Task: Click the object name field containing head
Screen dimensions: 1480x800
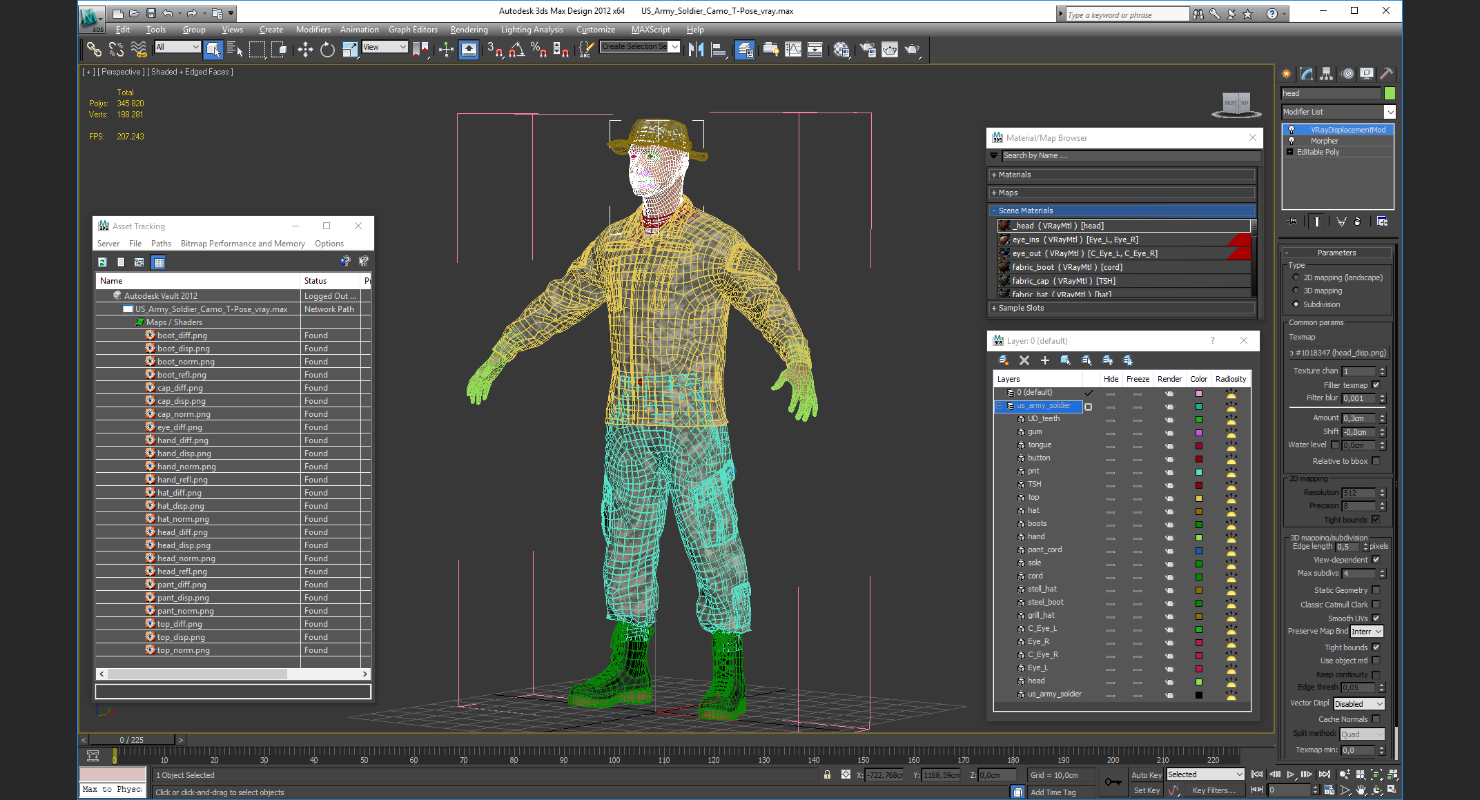Action: point(1330,93)
